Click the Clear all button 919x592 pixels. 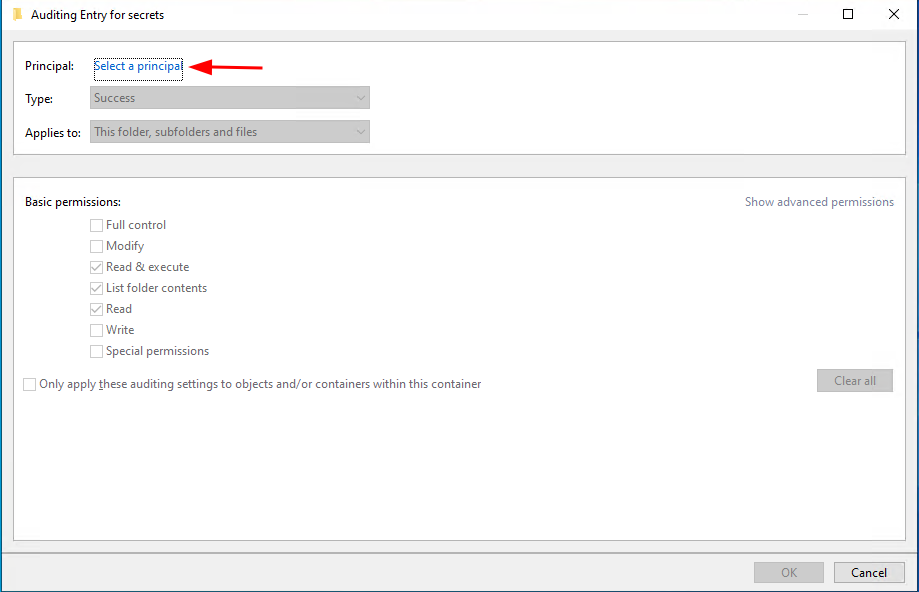(855, 381)
